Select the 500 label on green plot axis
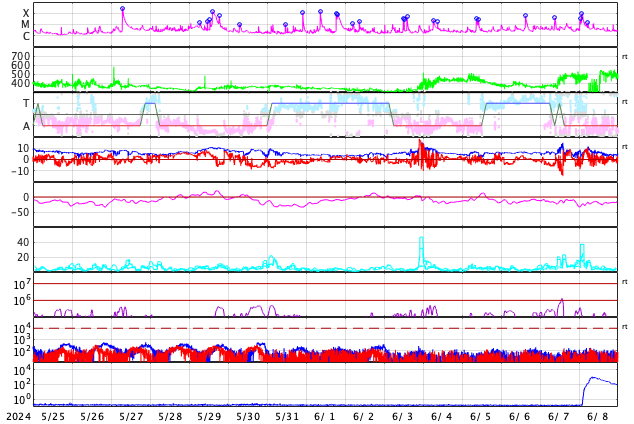 point(21,74)
